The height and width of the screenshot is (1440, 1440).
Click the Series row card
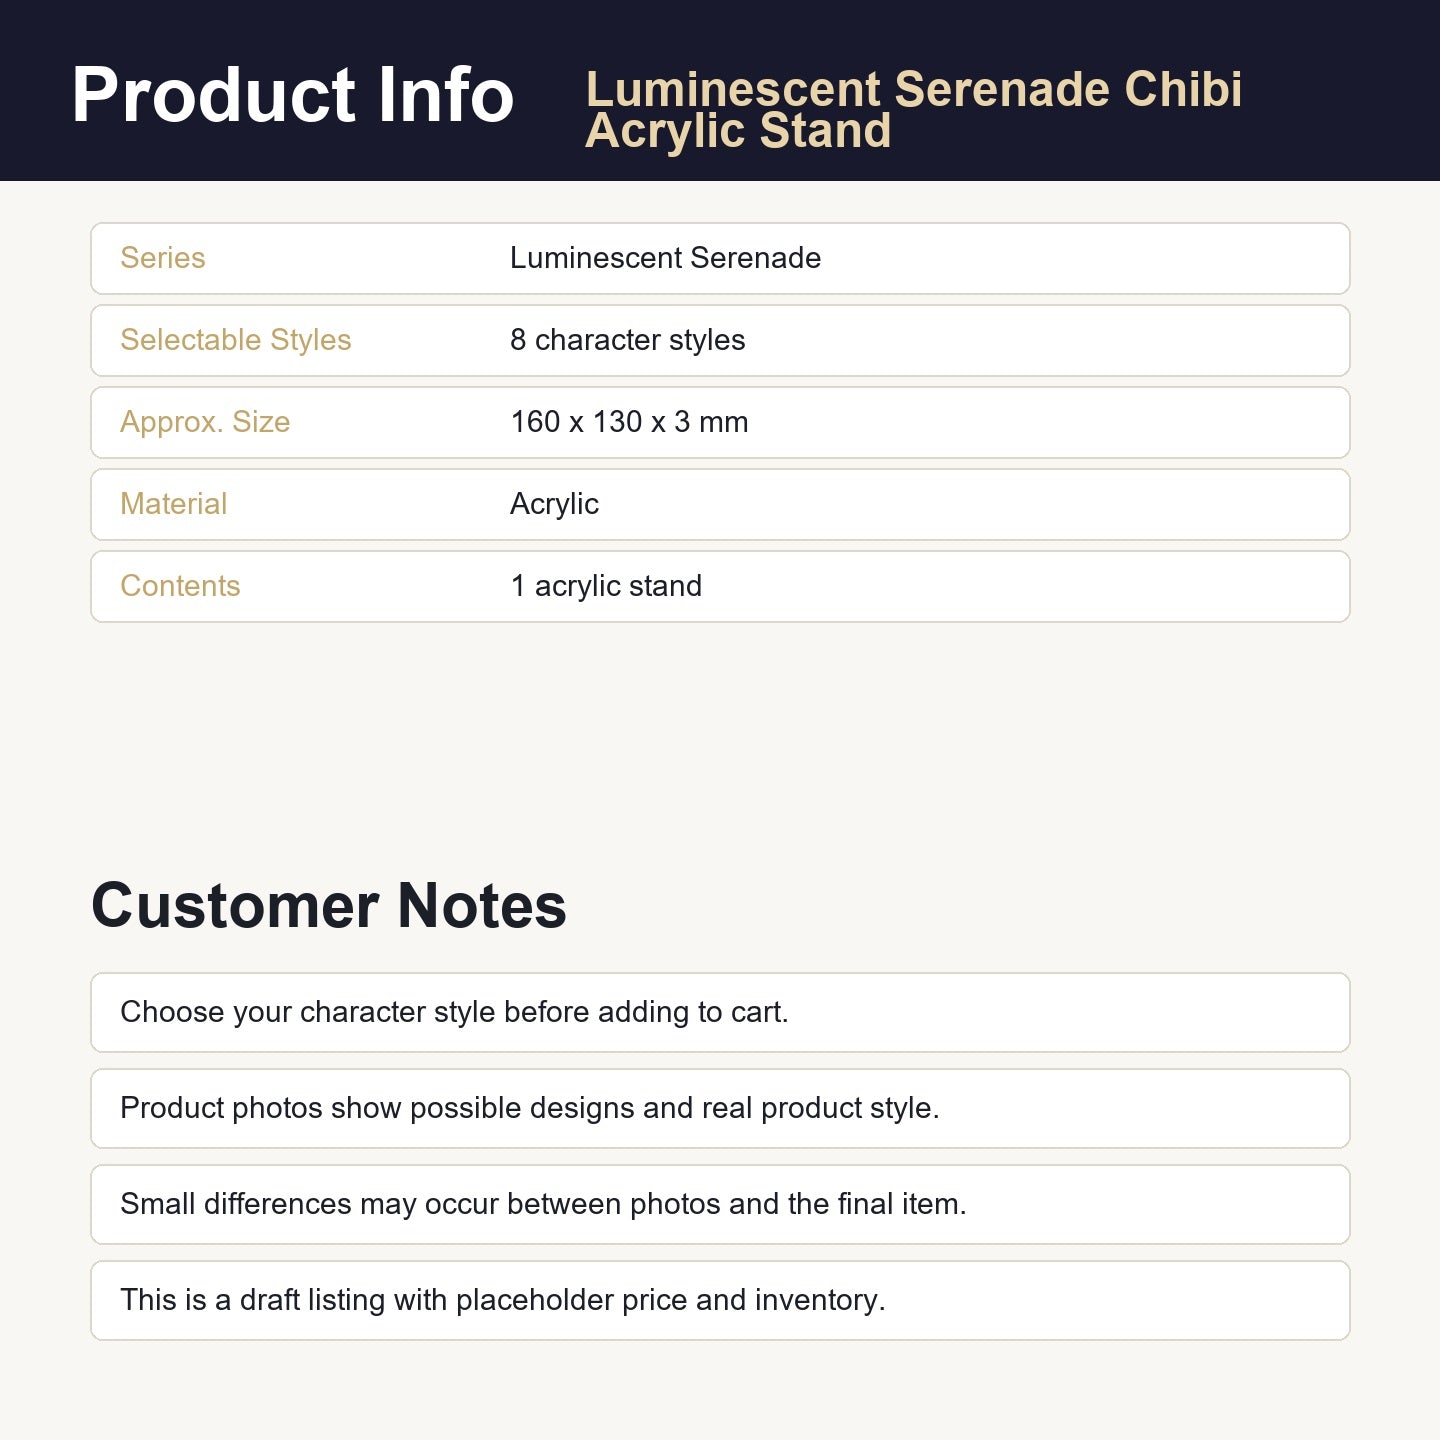pyautogui.click(x=720, y=259)
